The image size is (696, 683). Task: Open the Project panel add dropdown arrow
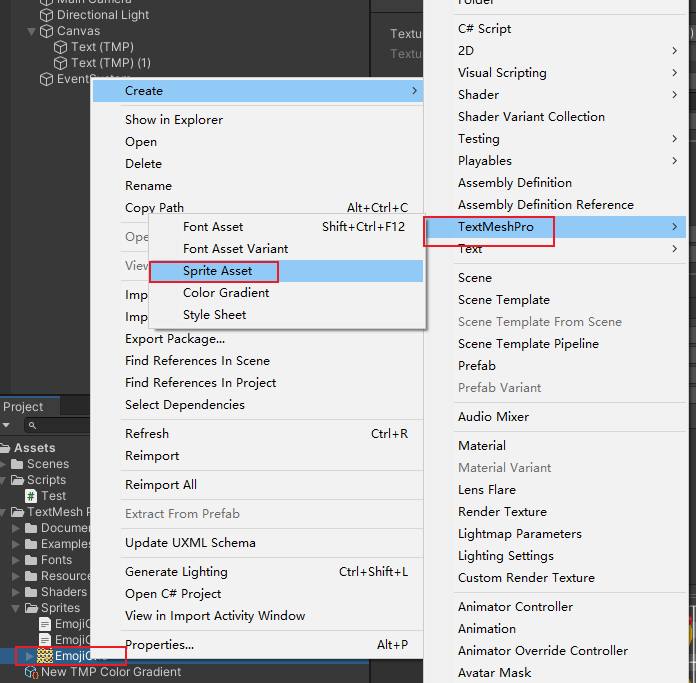(x=6, y=425)
